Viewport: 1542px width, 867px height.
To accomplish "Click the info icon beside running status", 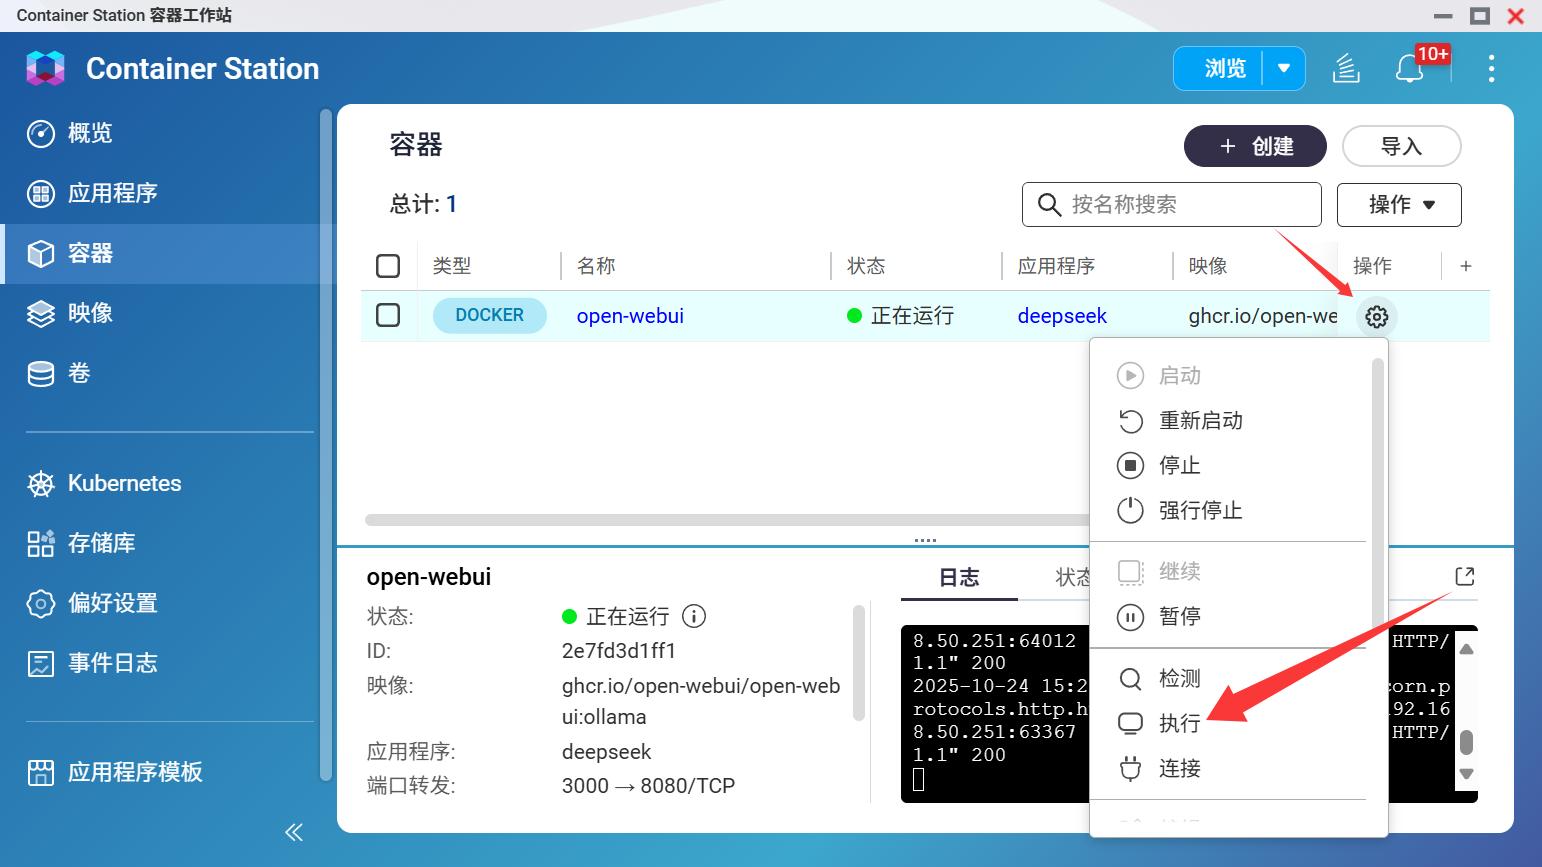I will point(694,616).
